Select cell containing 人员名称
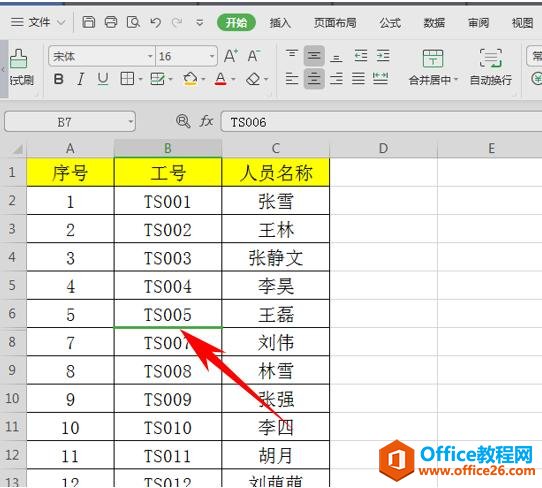The image size is (542, 488). (276, 172)
